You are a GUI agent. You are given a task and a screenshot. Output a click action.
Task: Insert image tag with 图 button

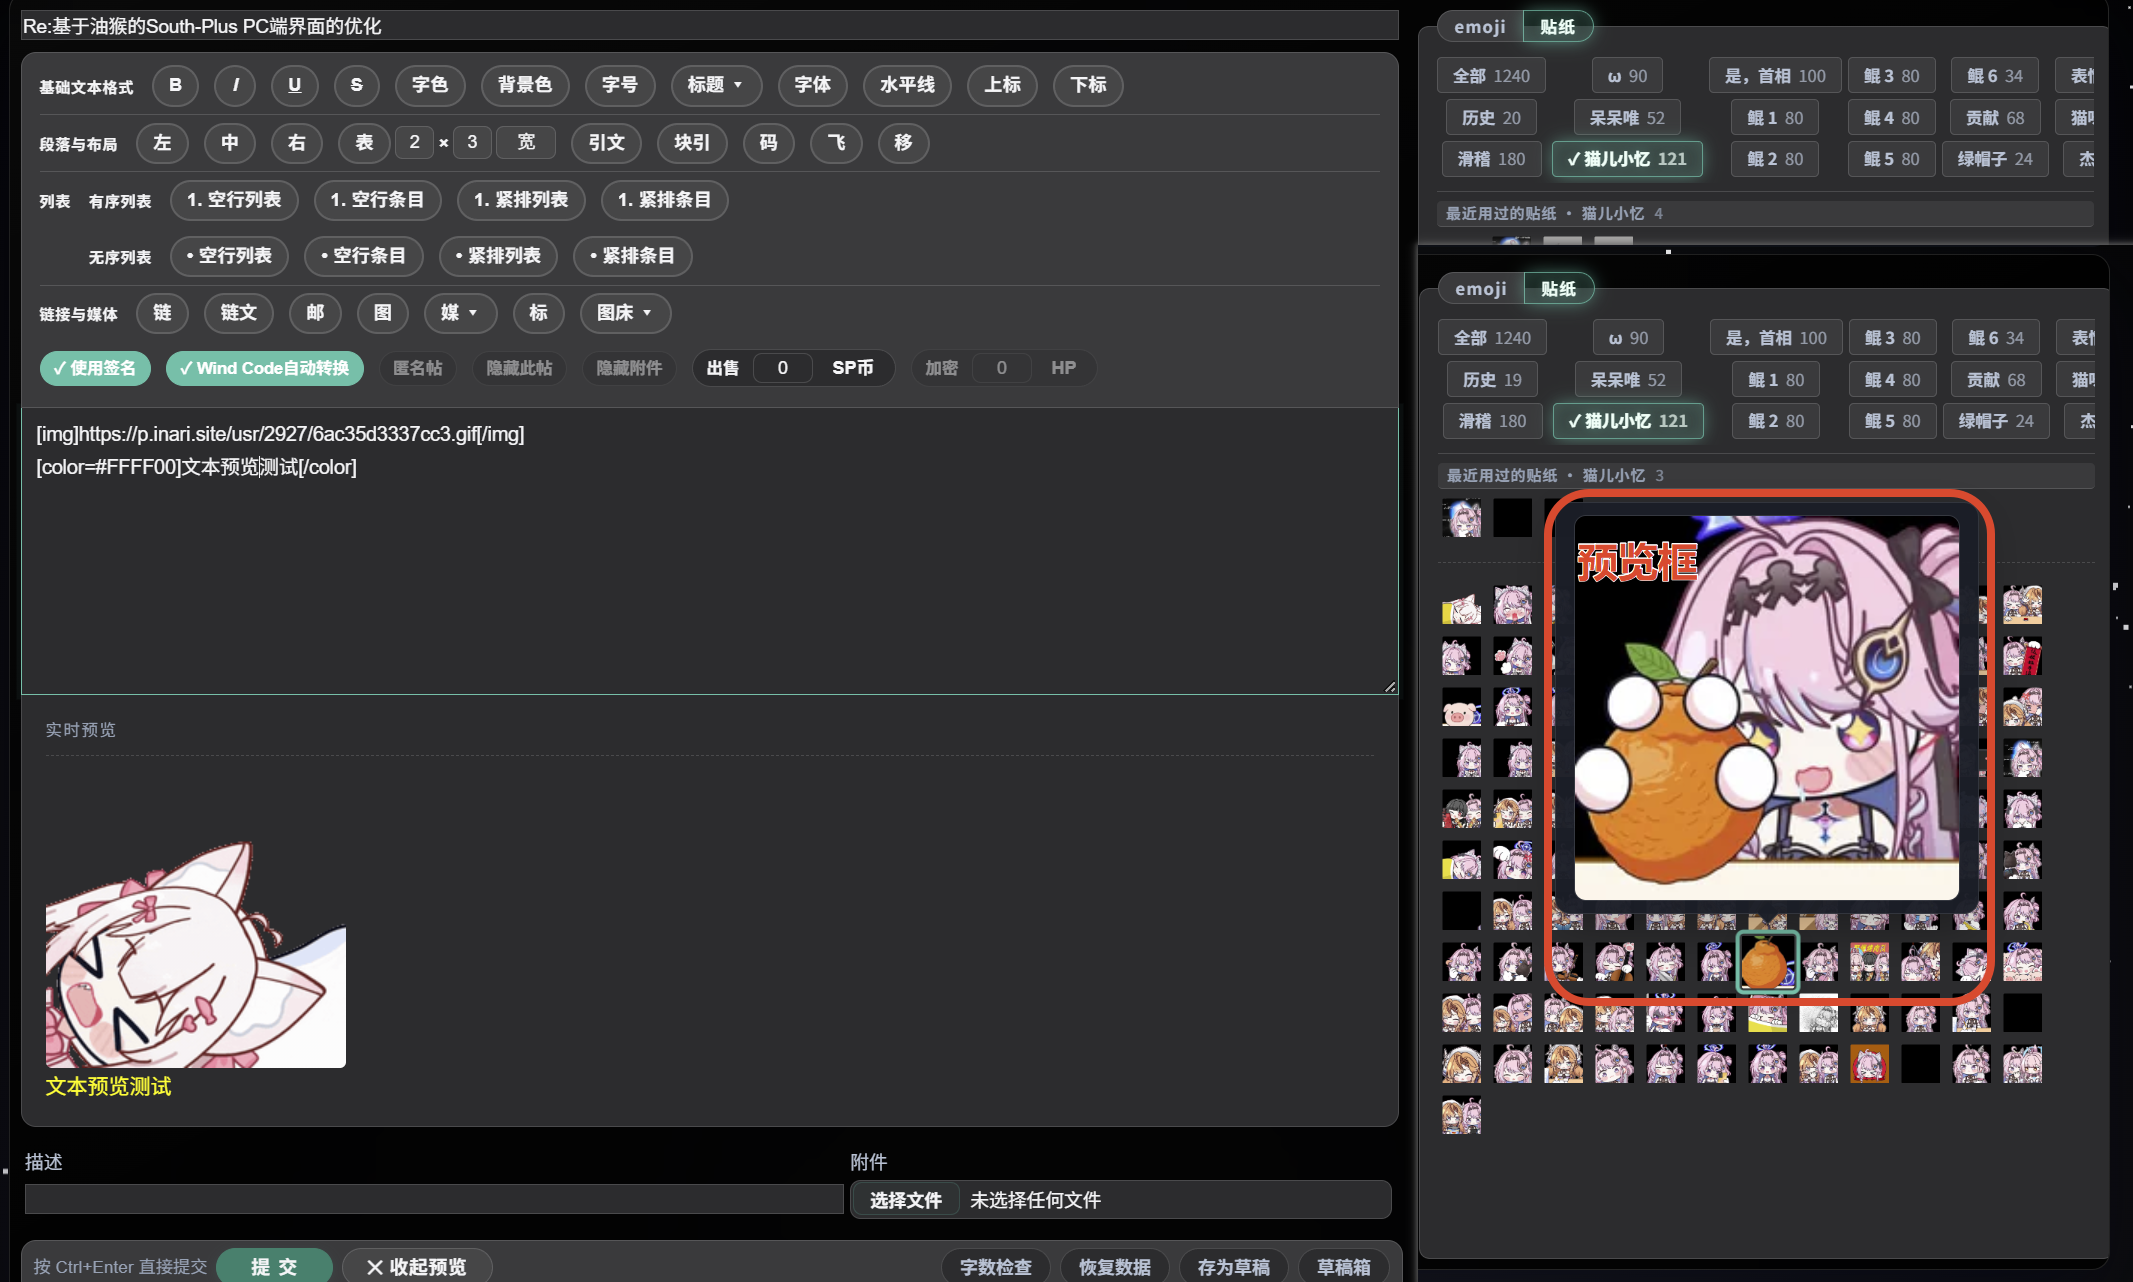pos(383,313)
